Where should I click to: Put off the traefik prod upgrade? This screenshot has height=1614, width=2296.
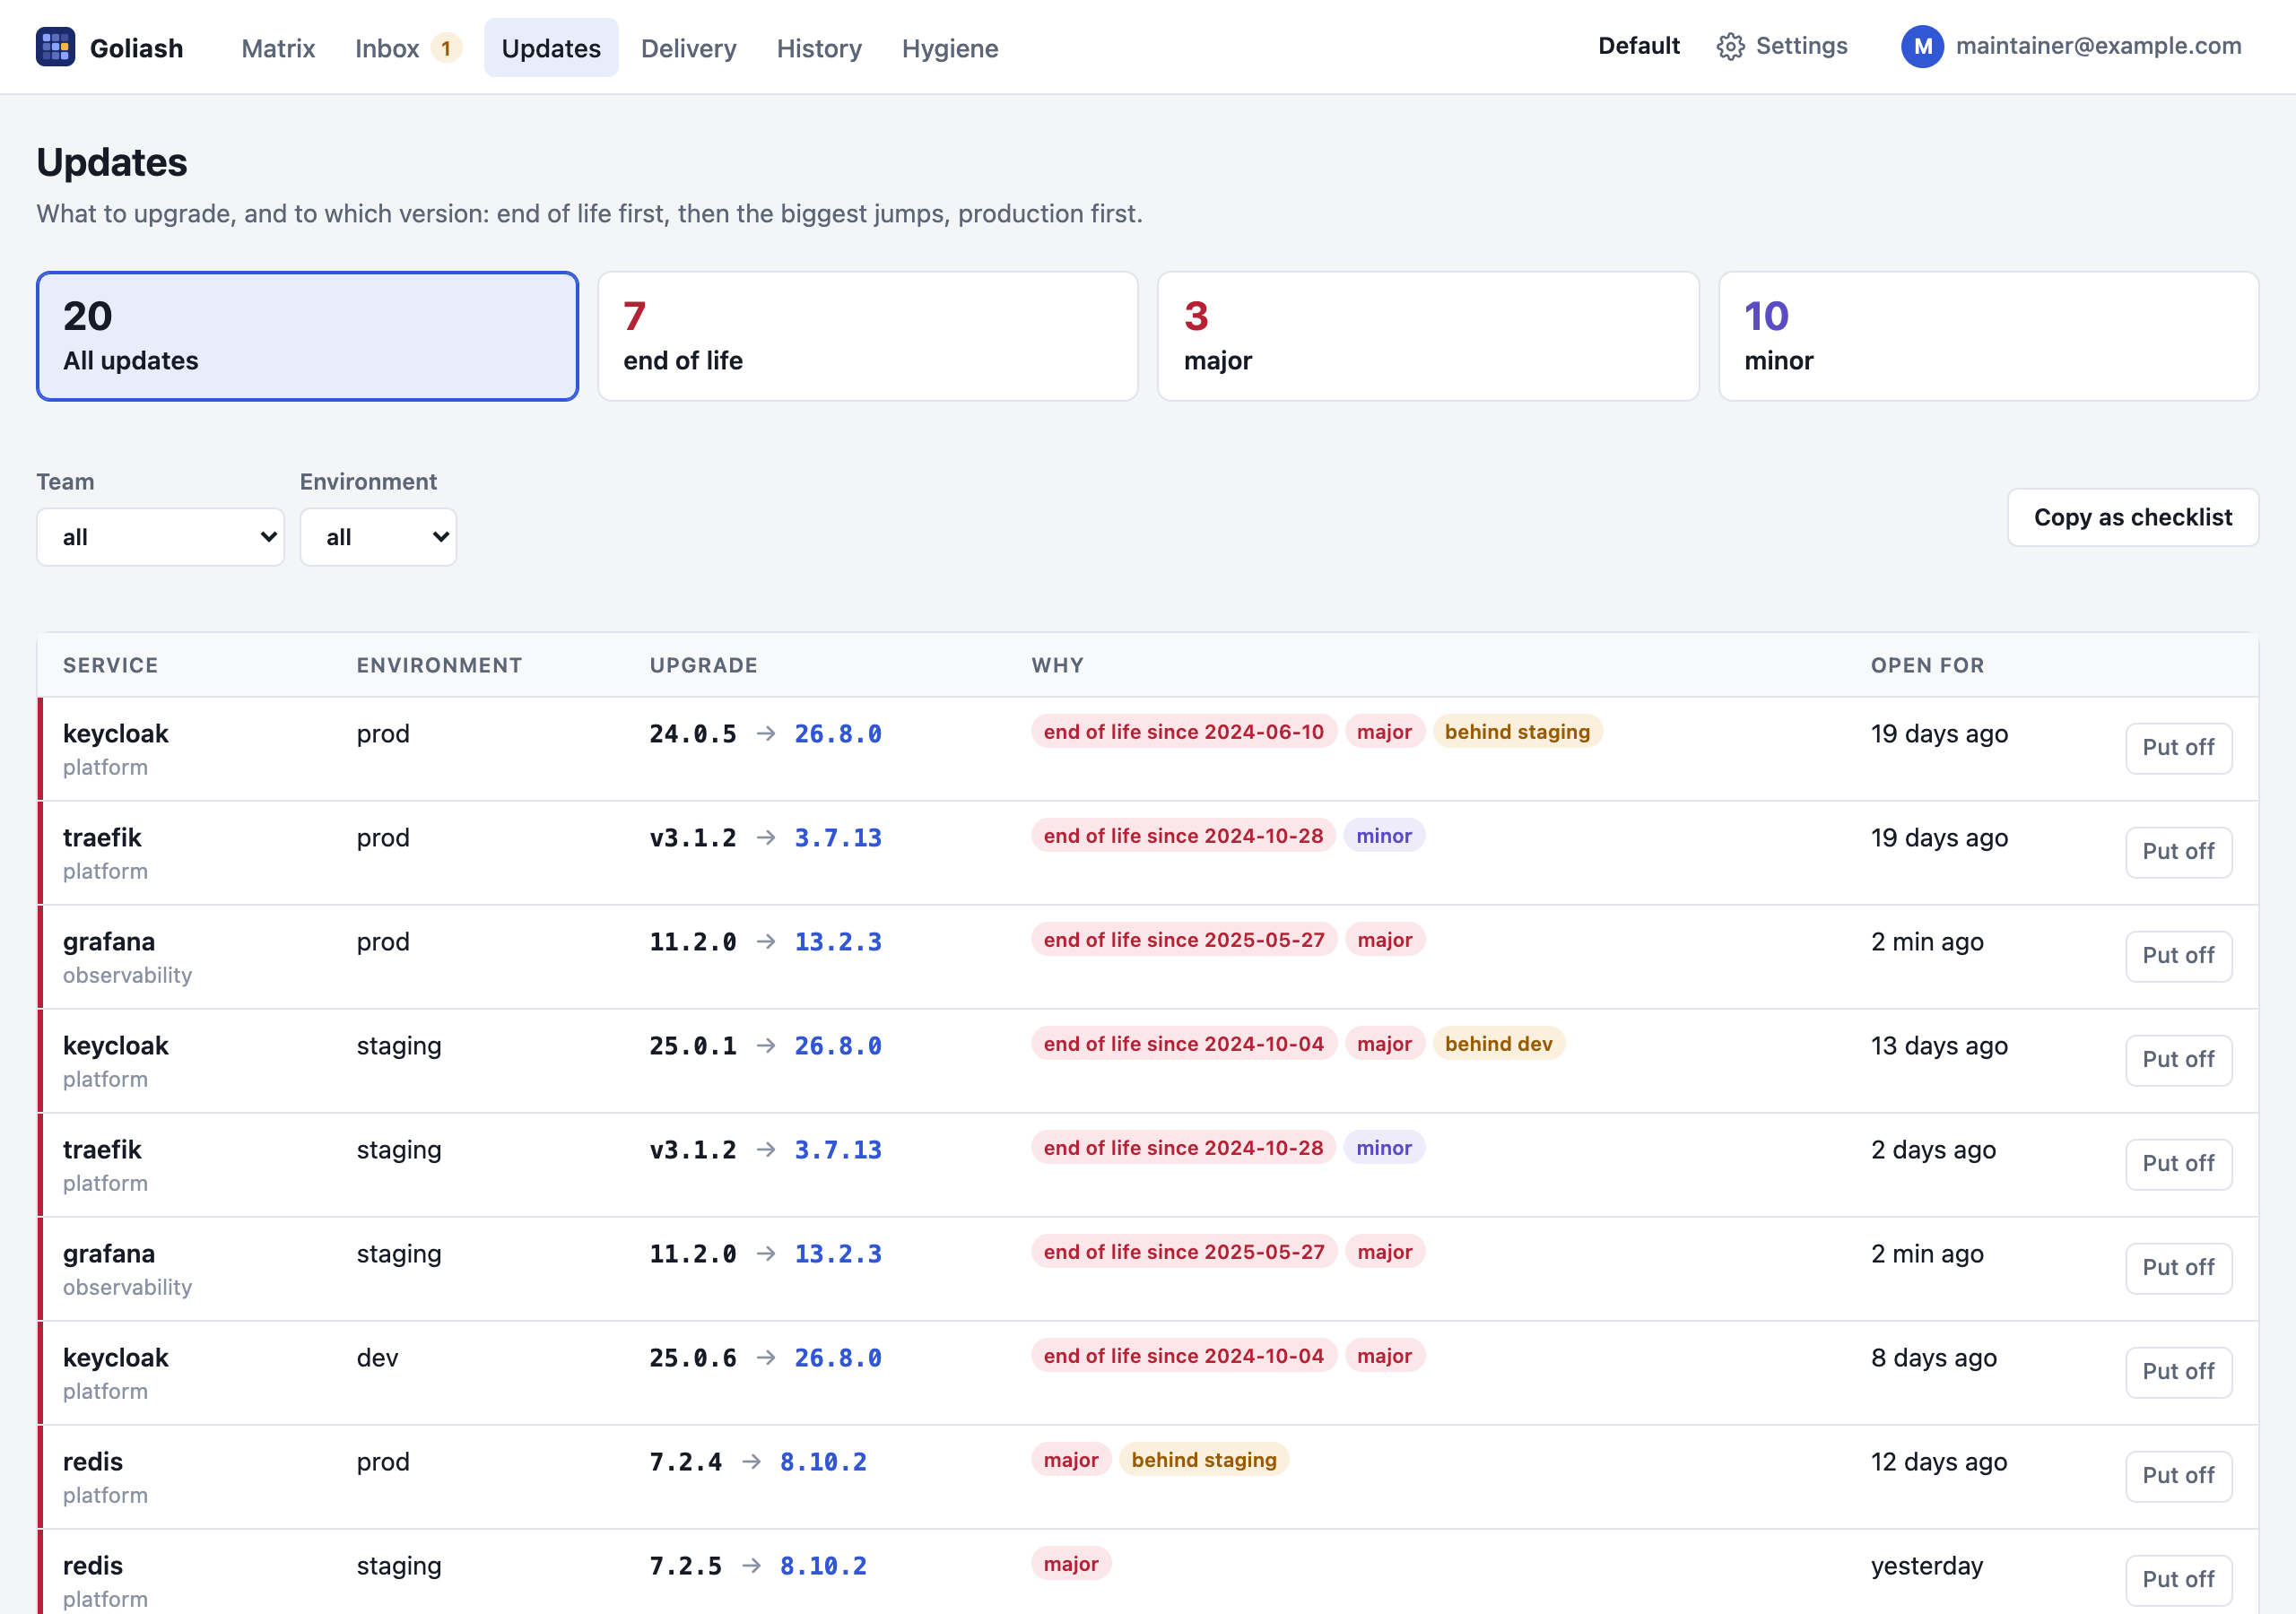click(x=2178, y=852)
